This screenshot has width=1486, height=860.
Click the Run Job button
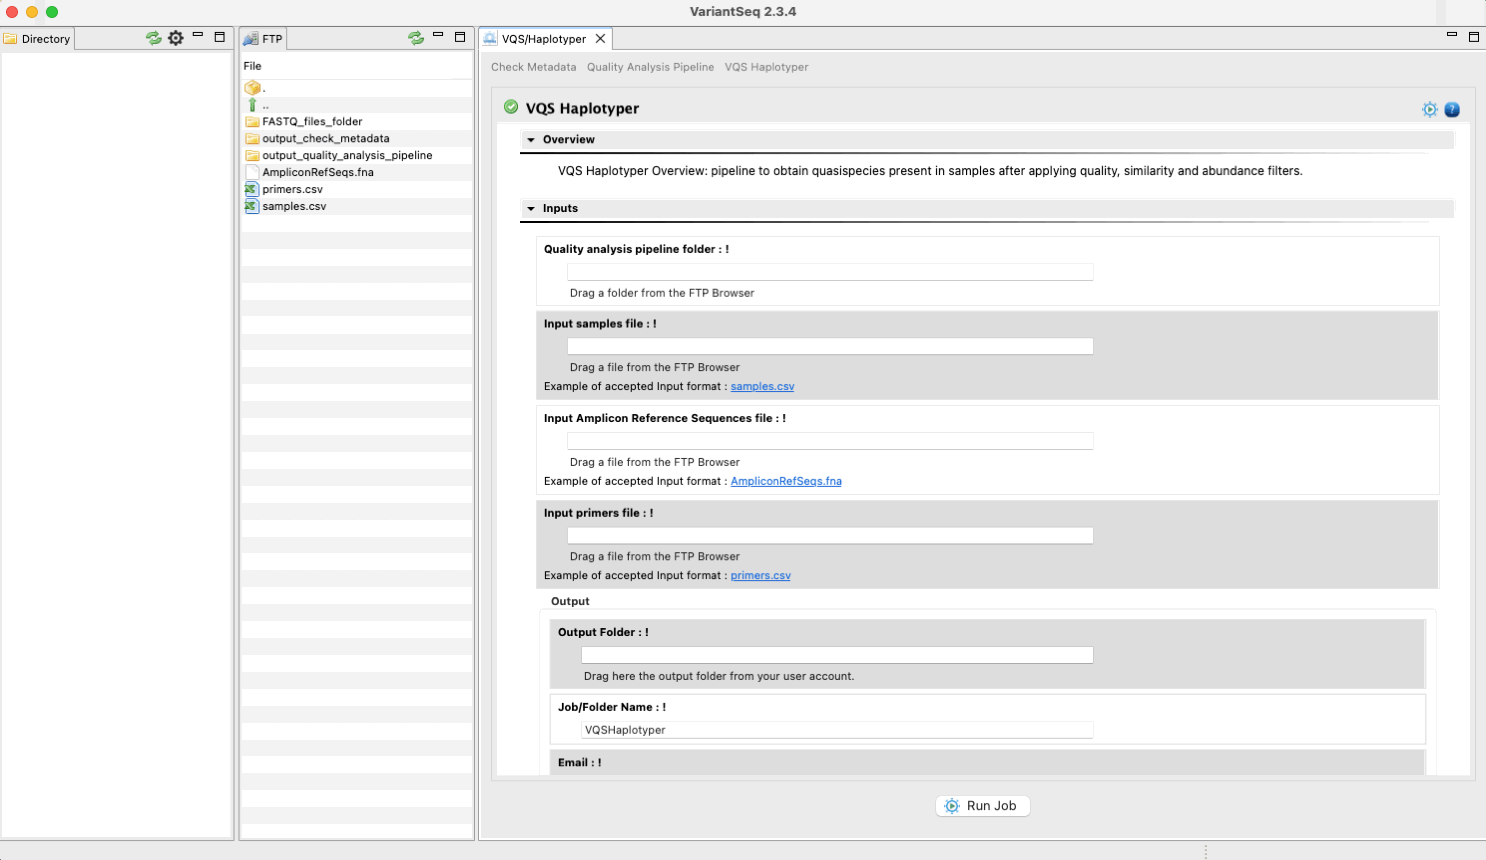click(983, 806)
